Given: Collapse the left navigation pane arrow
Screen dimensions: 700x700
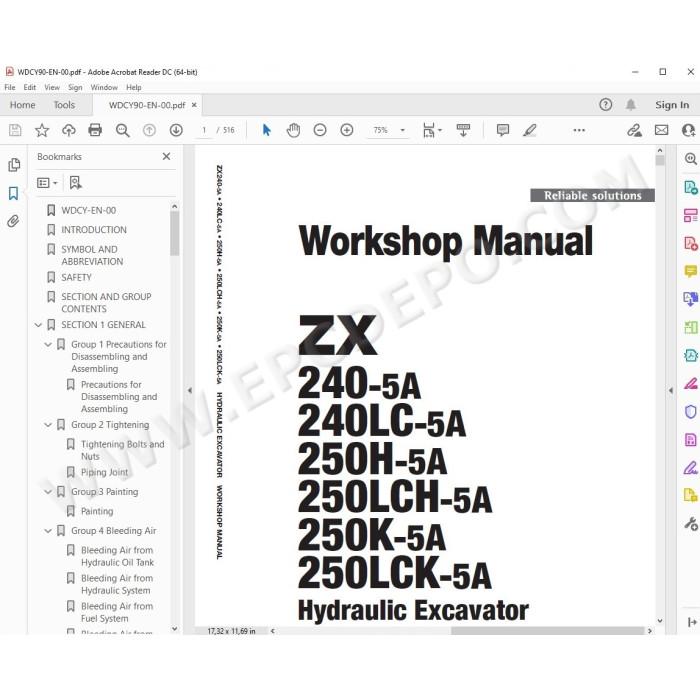Looking at the screenshot, I should (190, 390).
